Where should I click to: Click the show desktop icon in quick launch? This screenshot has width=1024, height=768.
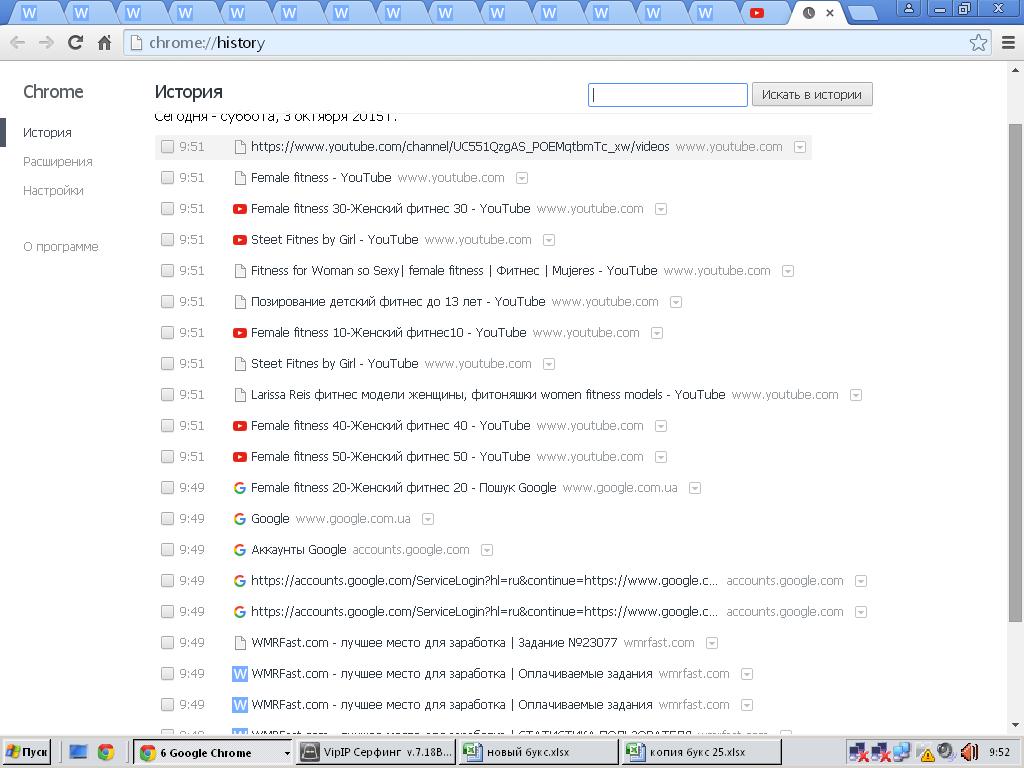[x=78, y=752]
